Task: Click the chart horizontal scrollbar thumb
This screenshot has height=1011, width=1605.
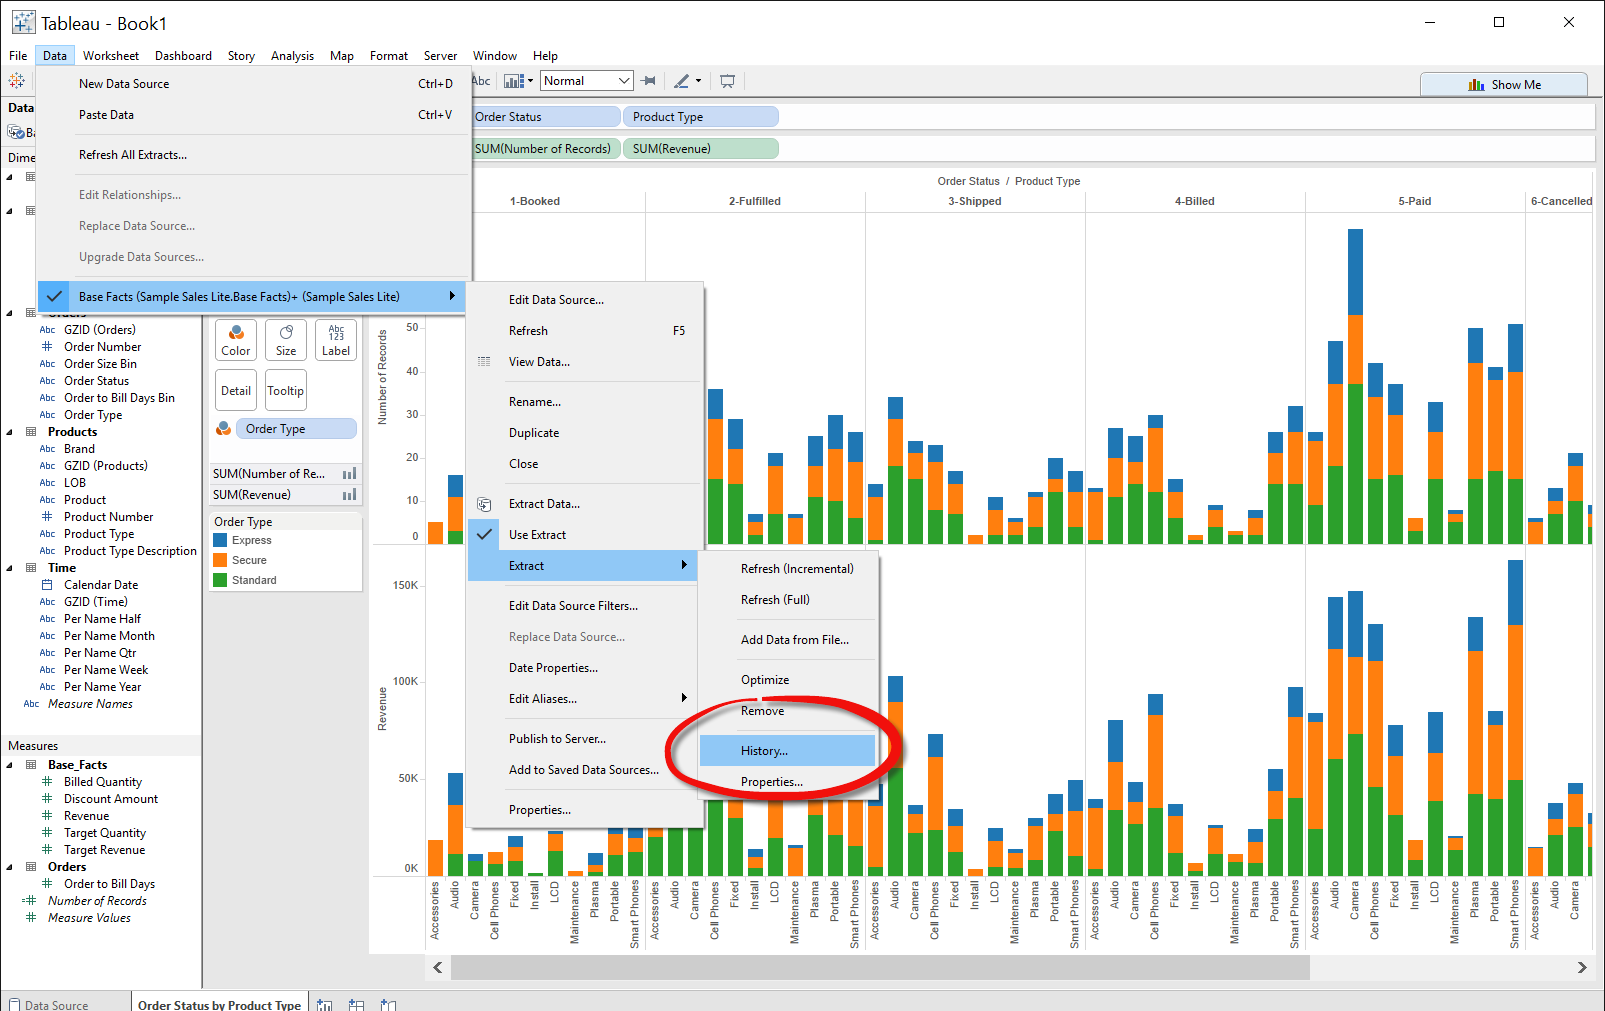Action: (x=880, y=968)
